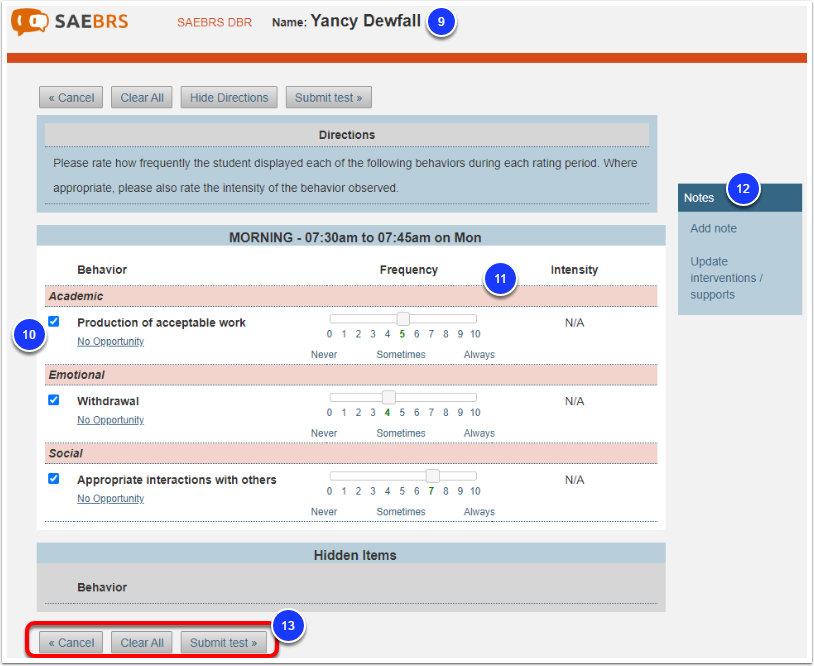Click the Directions heading

(x=347, y=135)
